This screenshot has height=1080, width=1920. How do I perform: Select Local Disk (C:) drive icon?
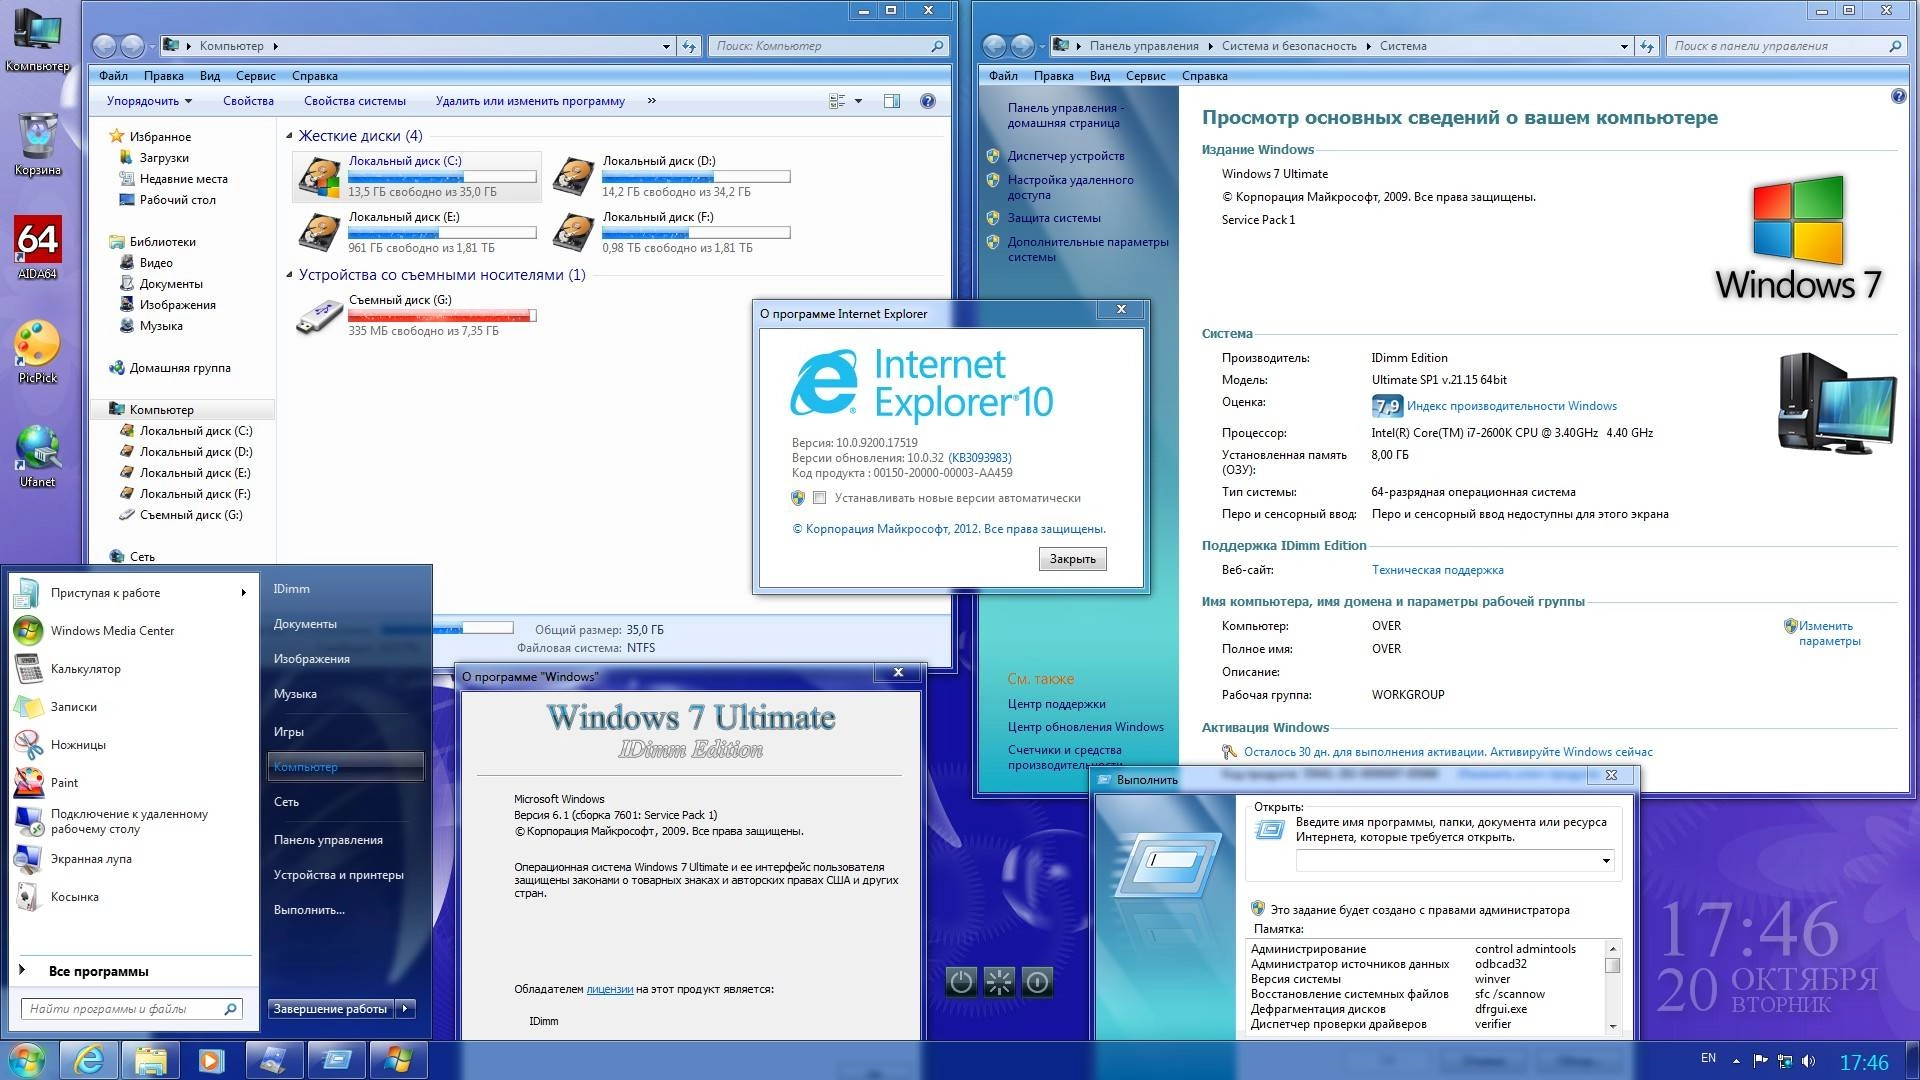[319, 177]
